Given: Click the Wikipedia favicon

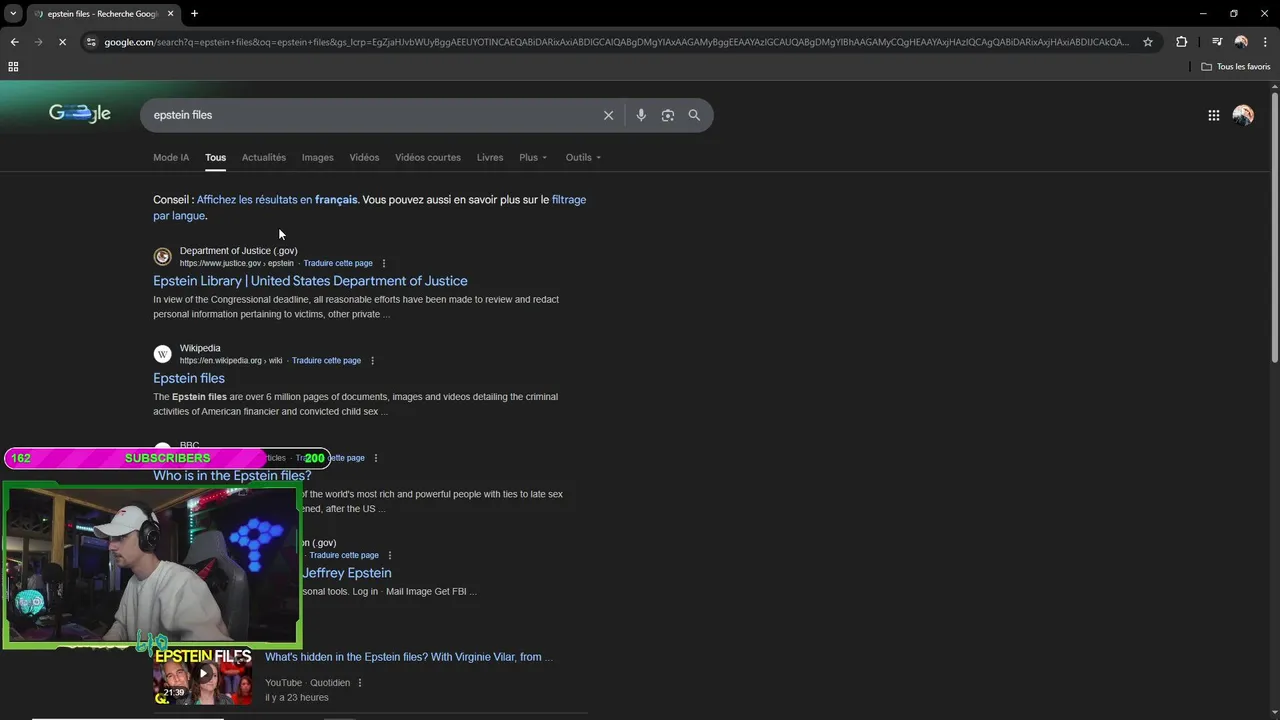Looking at the screenshot, I should (x=162, y=354).
